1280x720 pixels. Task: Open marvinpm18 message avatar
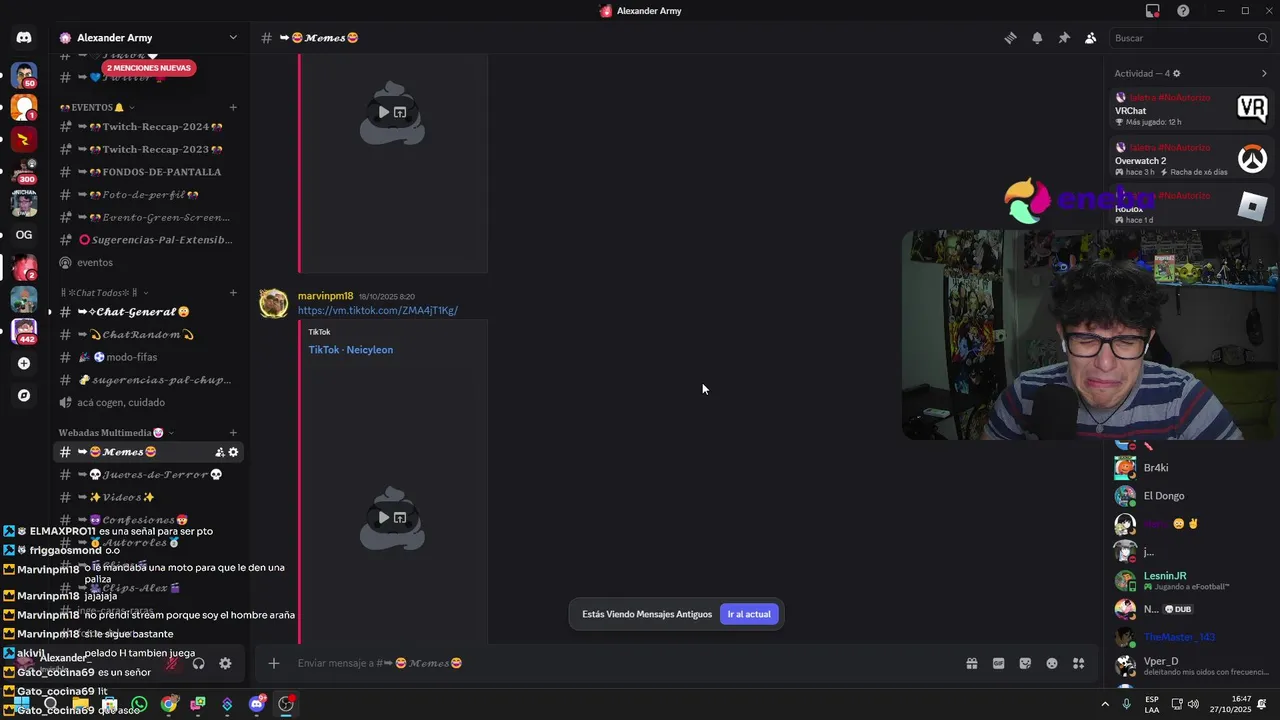(274, 304)
